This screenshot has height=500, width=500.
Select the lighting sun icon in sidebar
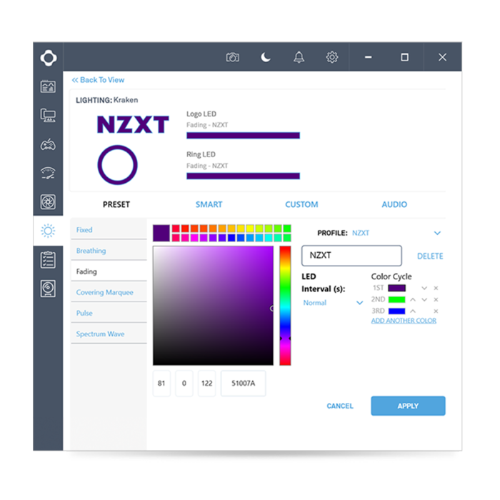(48, 231)
